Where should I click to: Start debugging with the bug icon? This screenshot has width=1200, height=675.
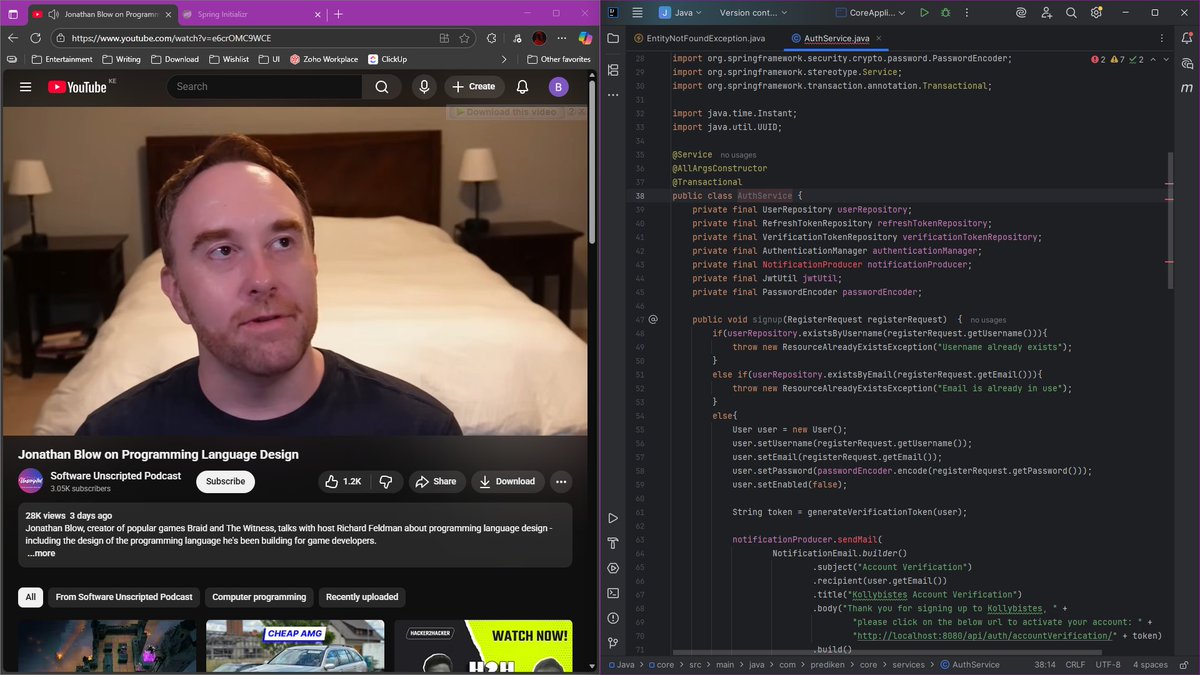(945, 13)
